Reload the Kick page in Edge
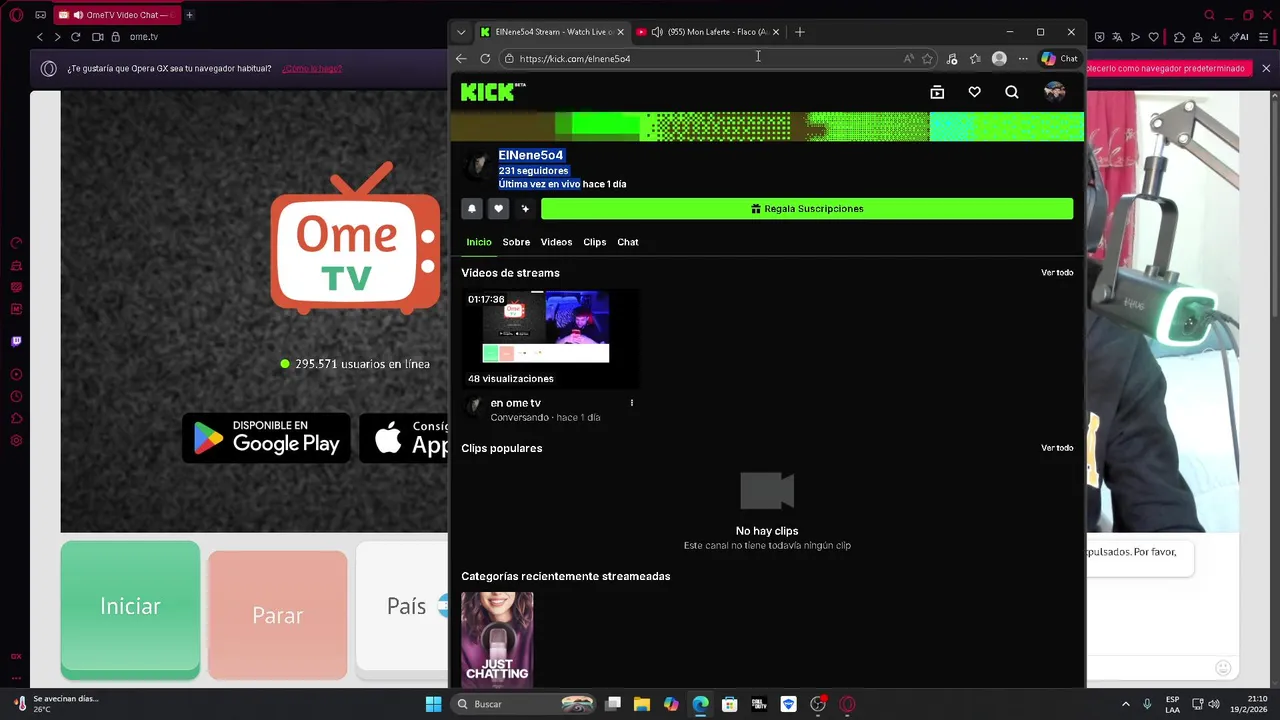Image resolution: width=1280 pixels, height=720 pixels. coord(486,59)
